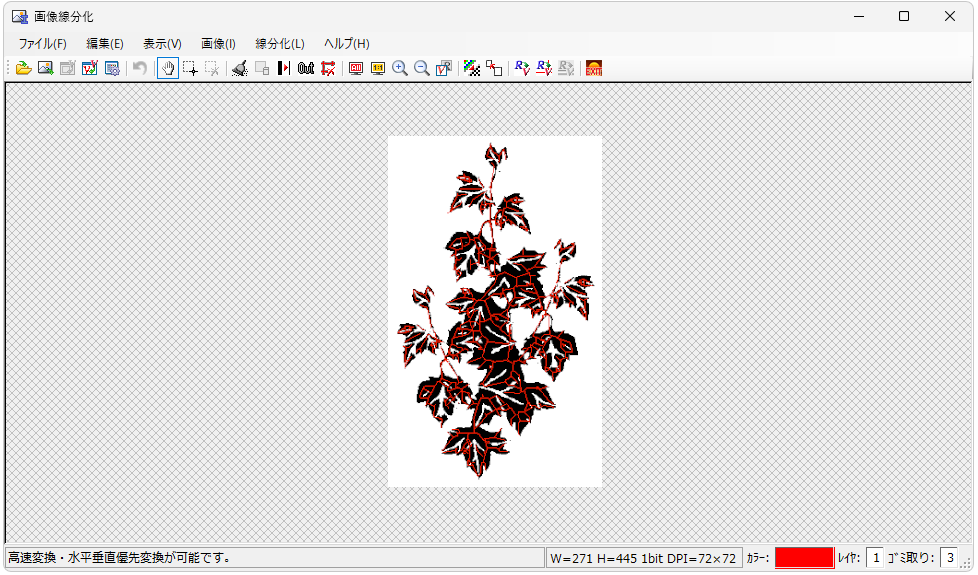Click the red crop trim icon

click(x=328, y=68)
